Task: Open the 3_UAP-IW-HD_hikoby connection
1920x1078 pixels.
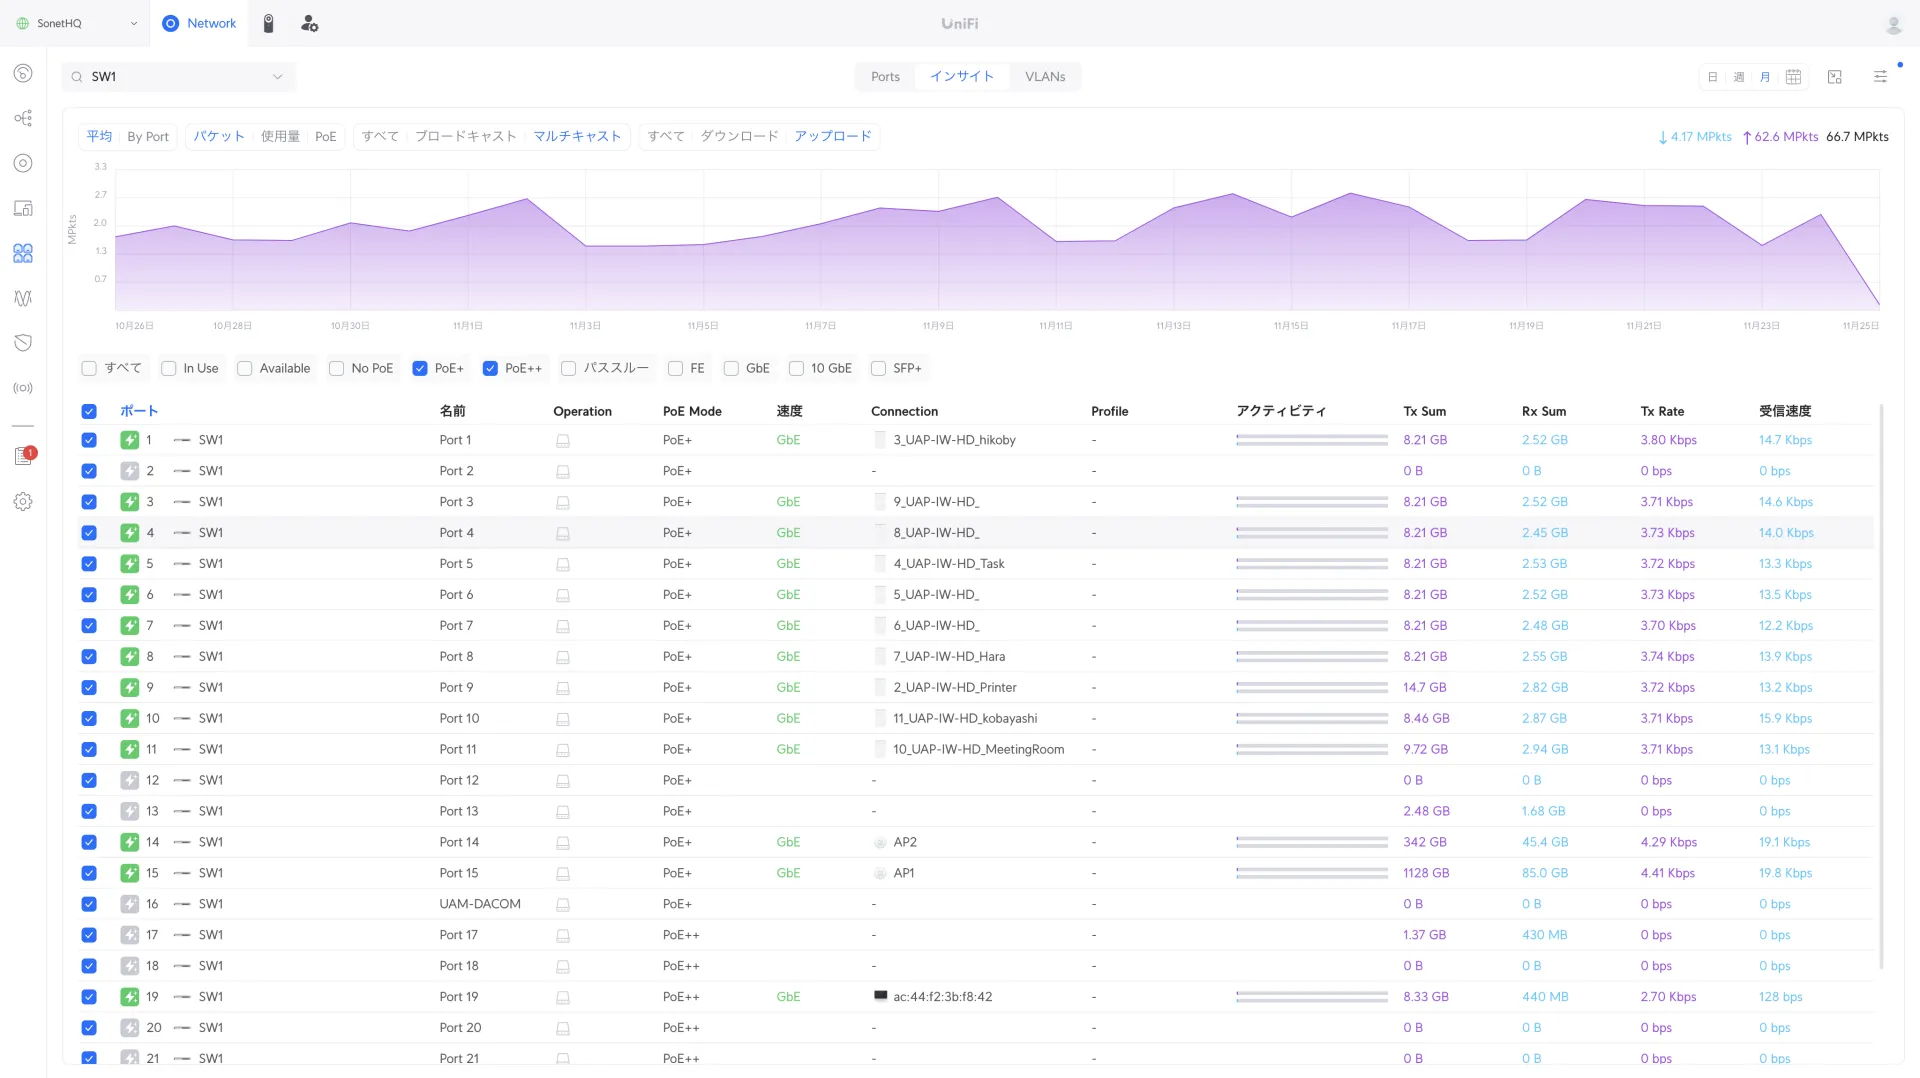Action: point(954,440)
